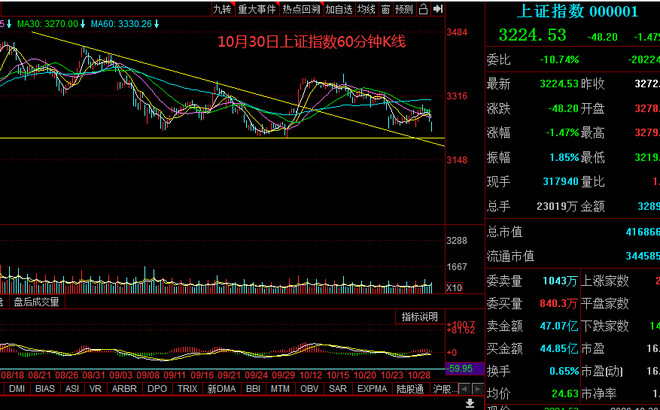
Task: Switch to the 盘后成交量 tab
Action: (x=37, y=302)
